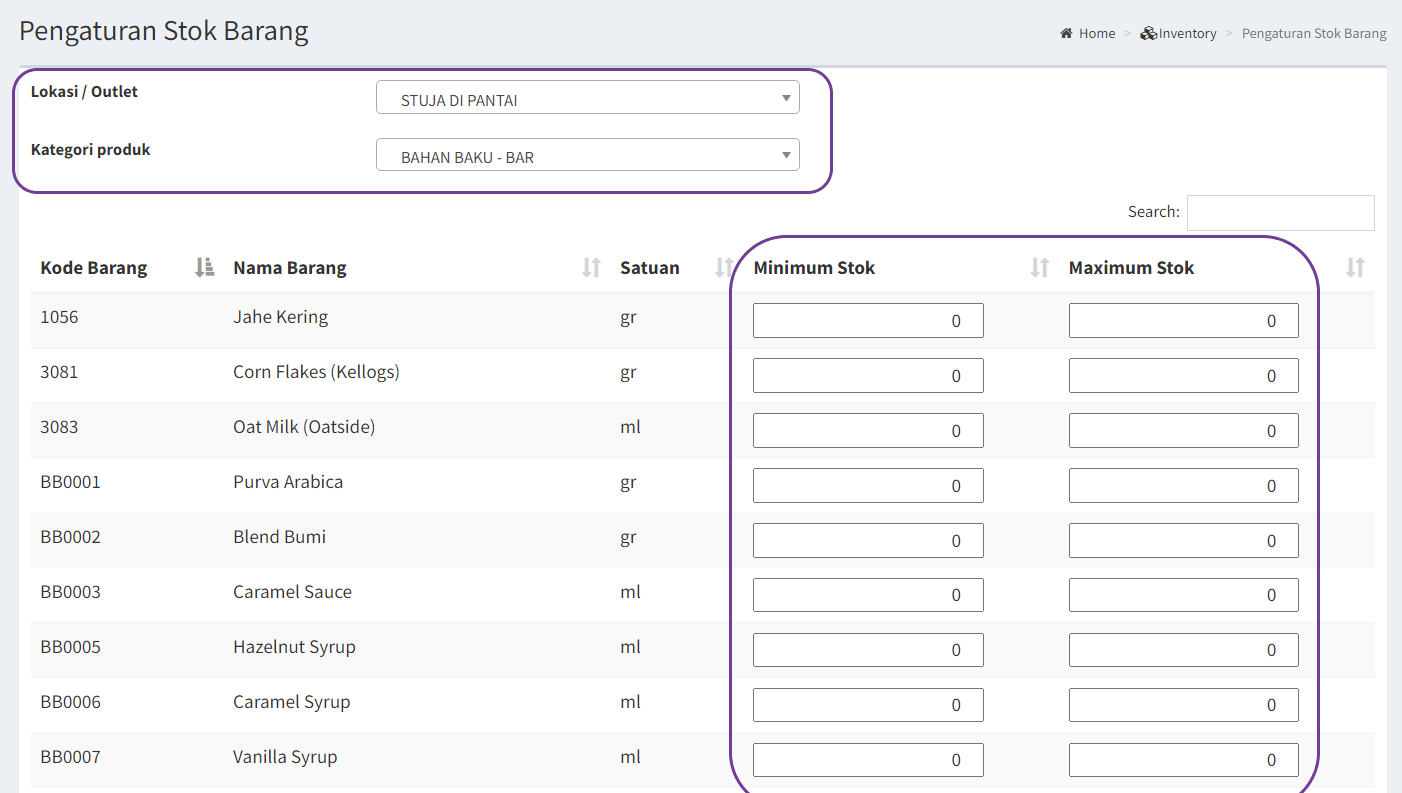Screen dimensions: 1402x793
Task: Edit Maximum Stok for Corn Flakes (Kellogs)
Action: pyautogui.click(x=1184, y=376)
